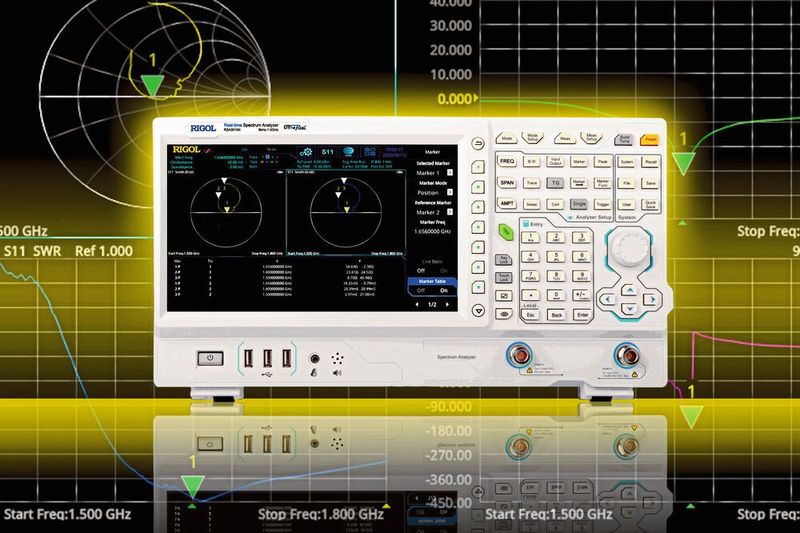The image size is (800, 533).
Task: Push the orange Preset key
Action: coord(649,139)
